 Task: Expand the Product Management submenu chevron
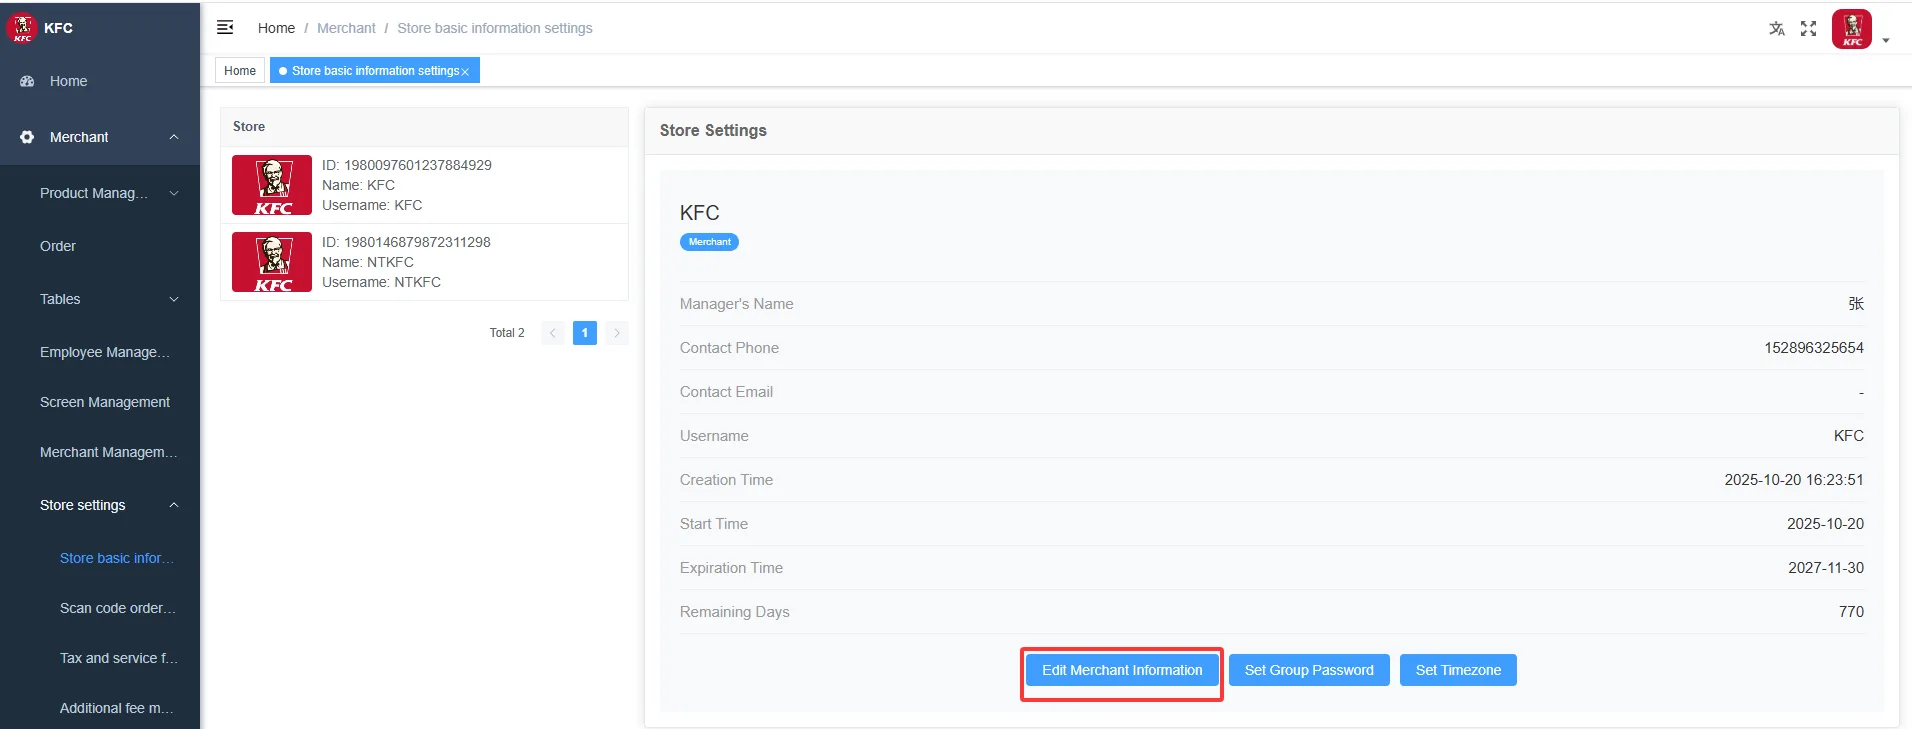click(174, 193)
